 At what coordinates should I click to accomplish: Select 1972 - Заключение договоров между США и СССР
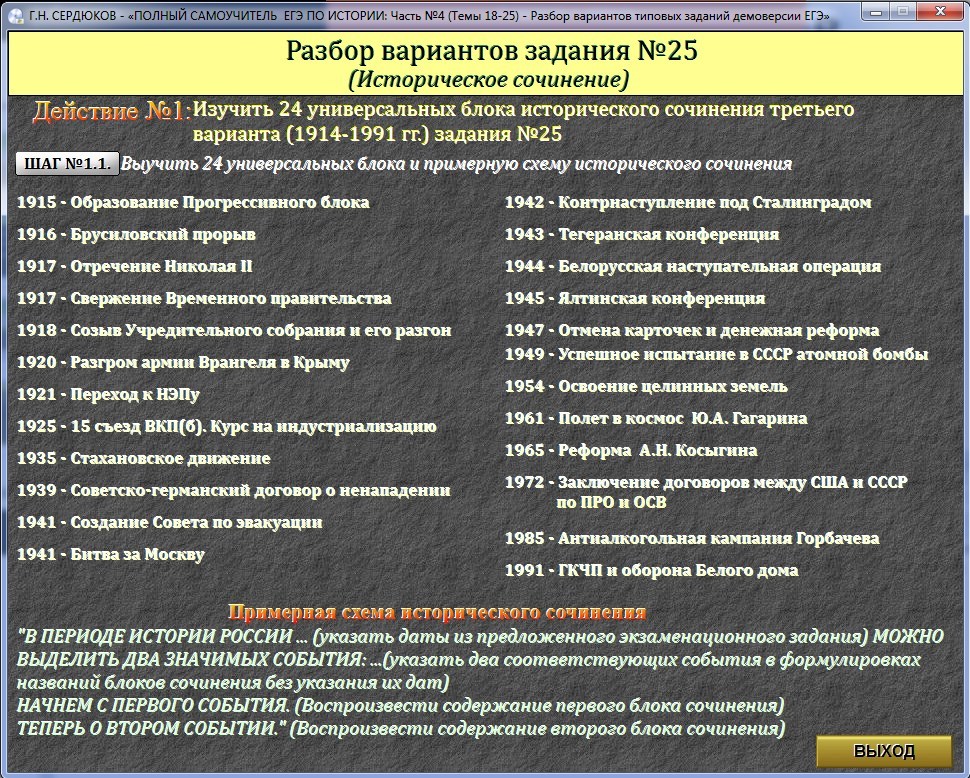coord(706,492)
